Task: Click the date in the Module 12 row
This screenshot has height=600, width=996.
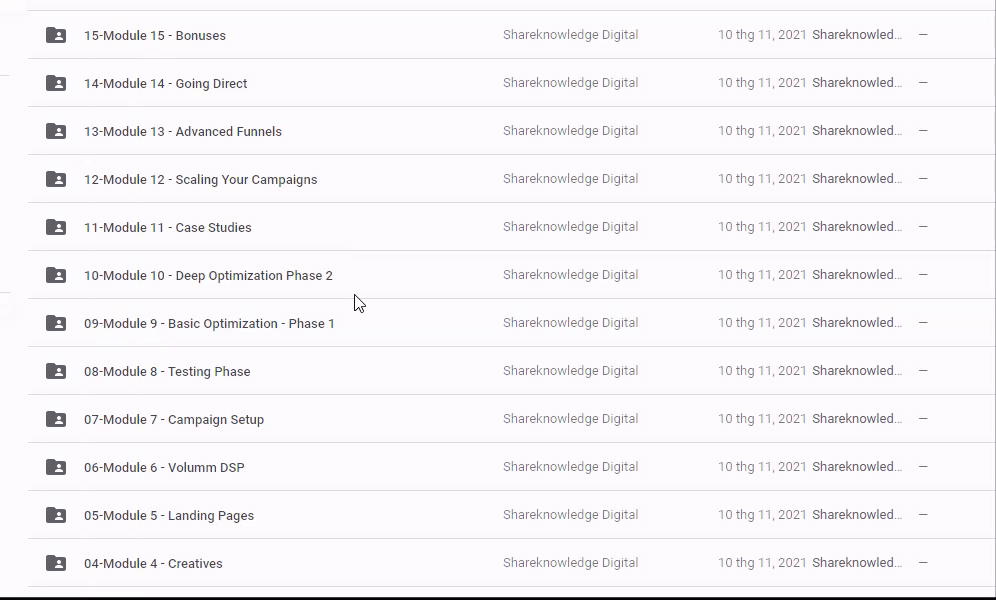Action: point(762,179)
